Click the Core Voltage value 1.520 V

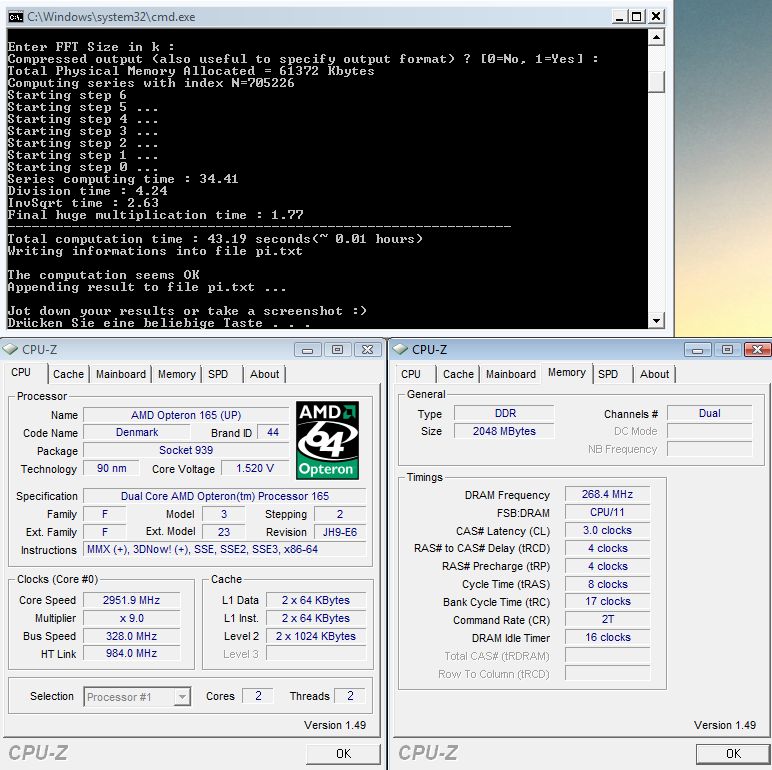coord(255,468)
